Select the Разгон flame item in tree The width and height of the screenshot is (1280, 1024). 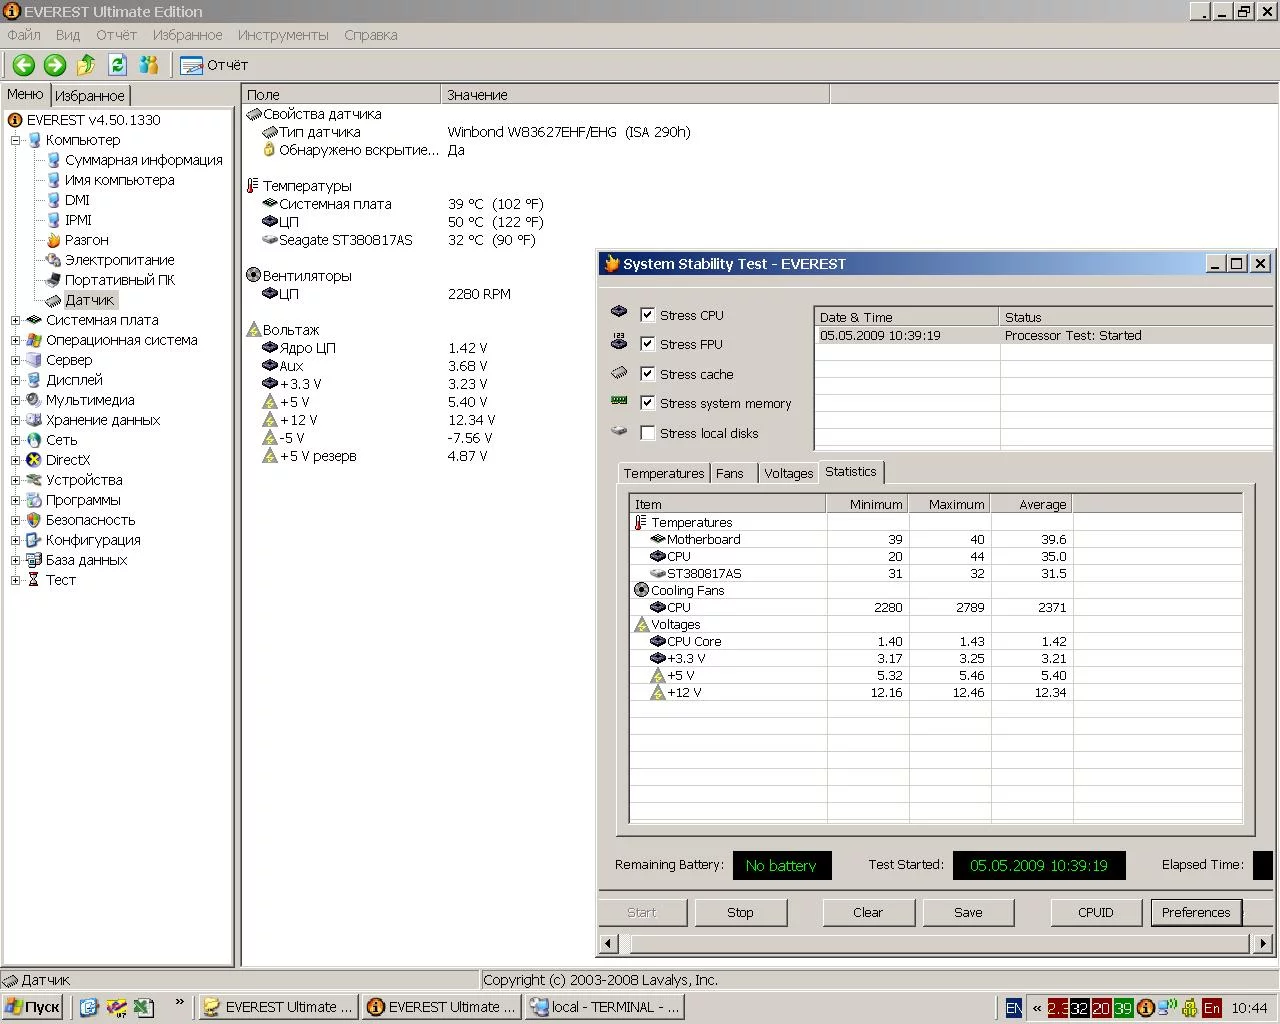point(86,240)
